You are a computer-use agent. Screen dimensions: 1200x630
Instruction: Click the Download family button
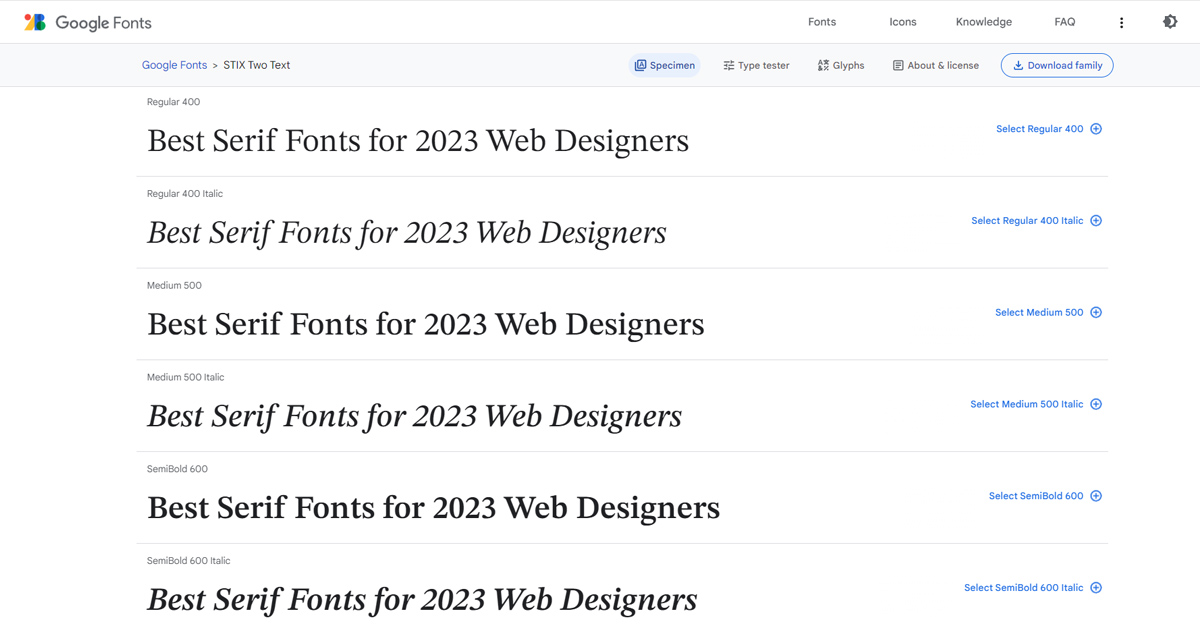(1057, 65)
